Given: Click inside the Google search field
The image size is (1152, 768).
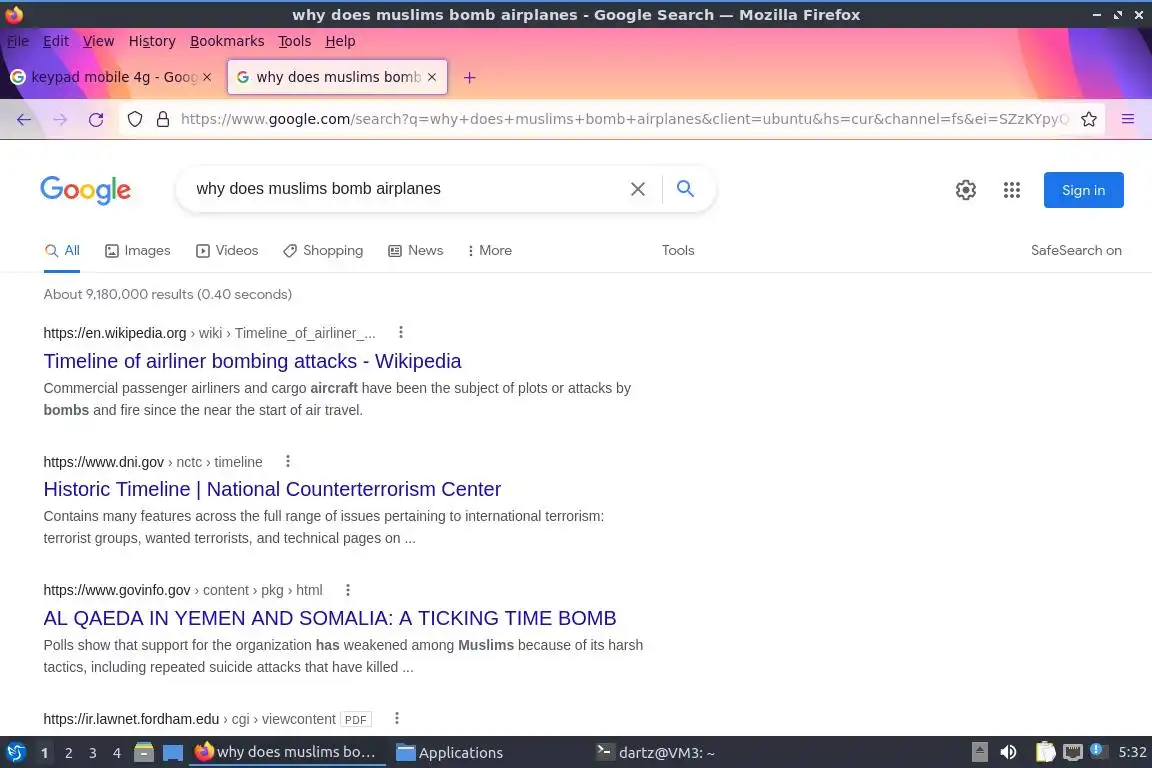Looking at the screenshot, I should (x=404, y=189).
